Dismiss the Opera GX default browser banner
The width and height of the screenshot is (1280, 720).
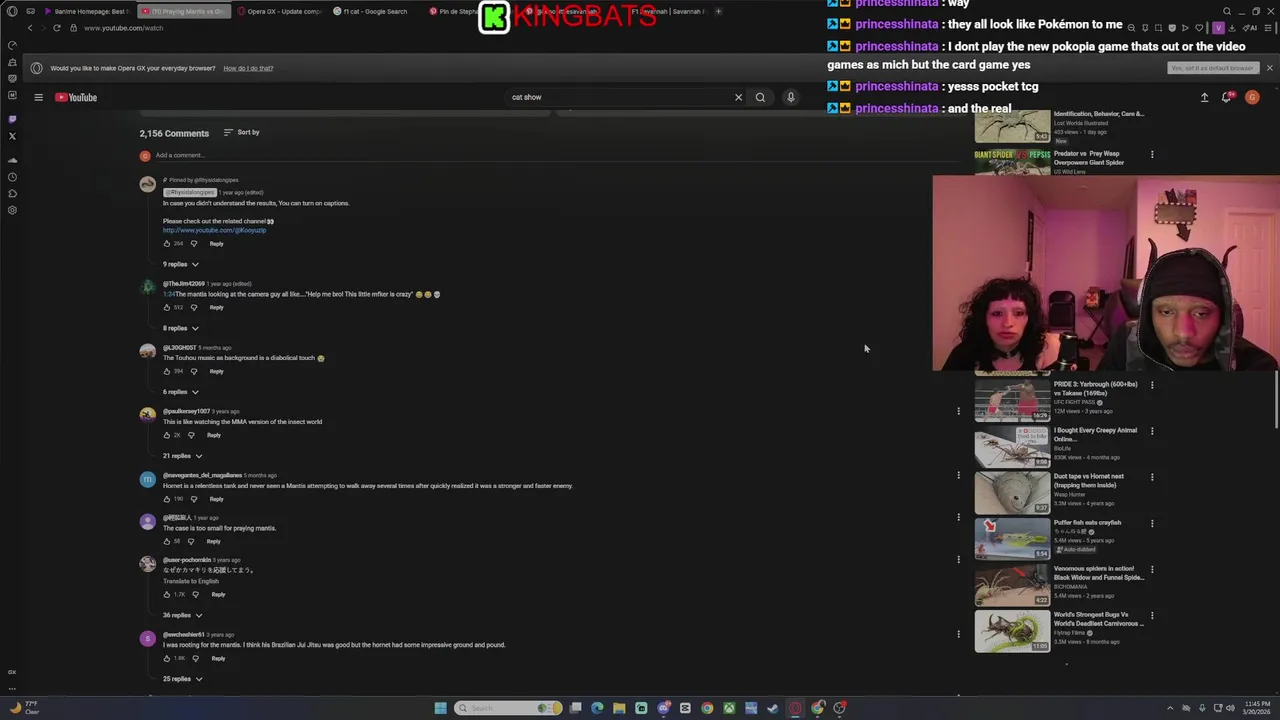pos(1269,68)
